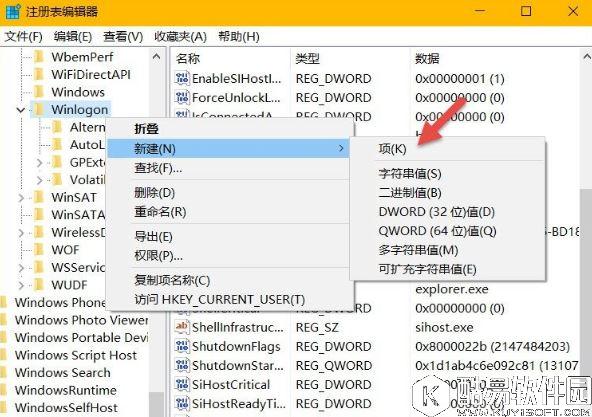Expand the GPExt subkey node
592x417 pixels.
tap(39, 163)
